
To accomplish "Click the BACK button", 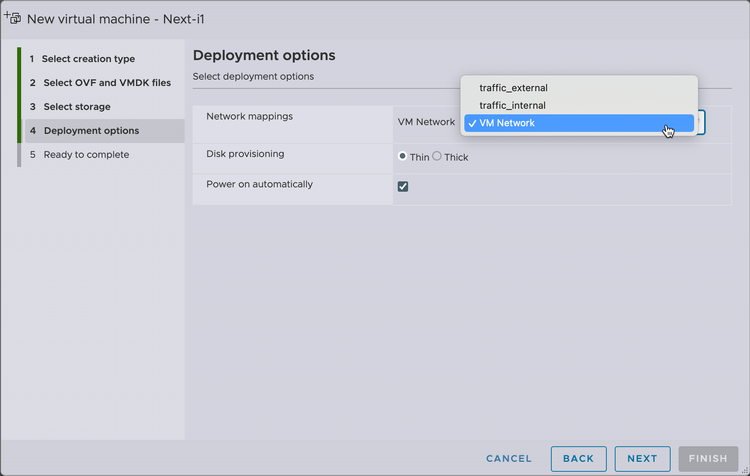I will click(578, 459).
